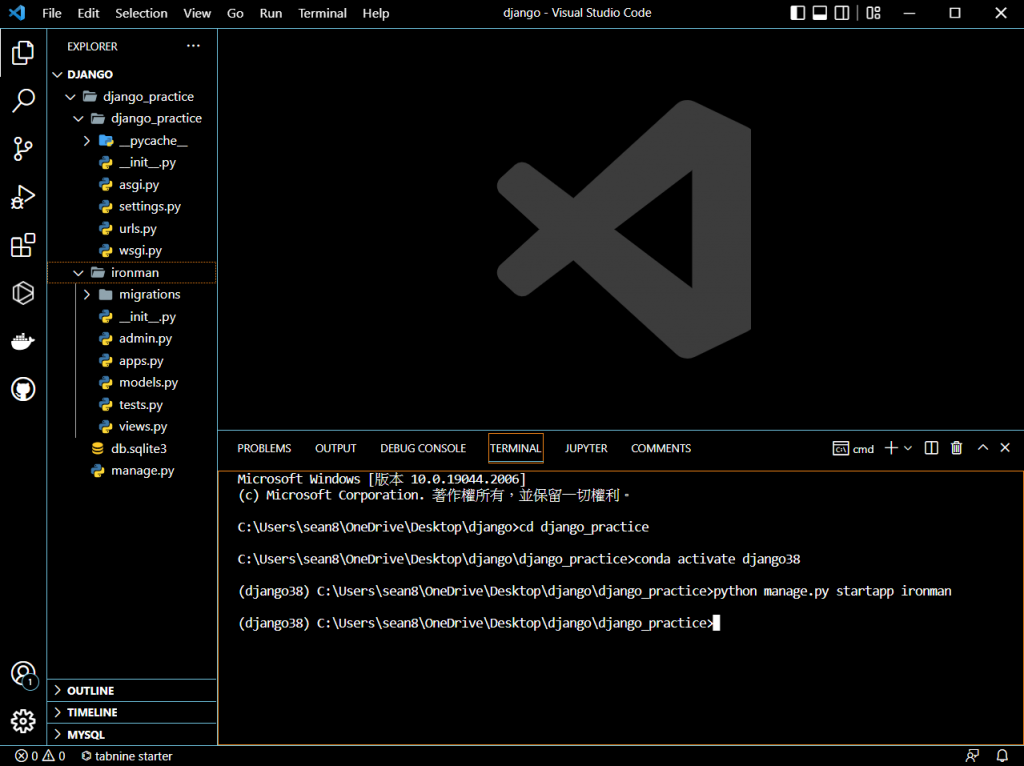Open the View menu
This screenshot has width=1024, height=766.
[197, 13]
